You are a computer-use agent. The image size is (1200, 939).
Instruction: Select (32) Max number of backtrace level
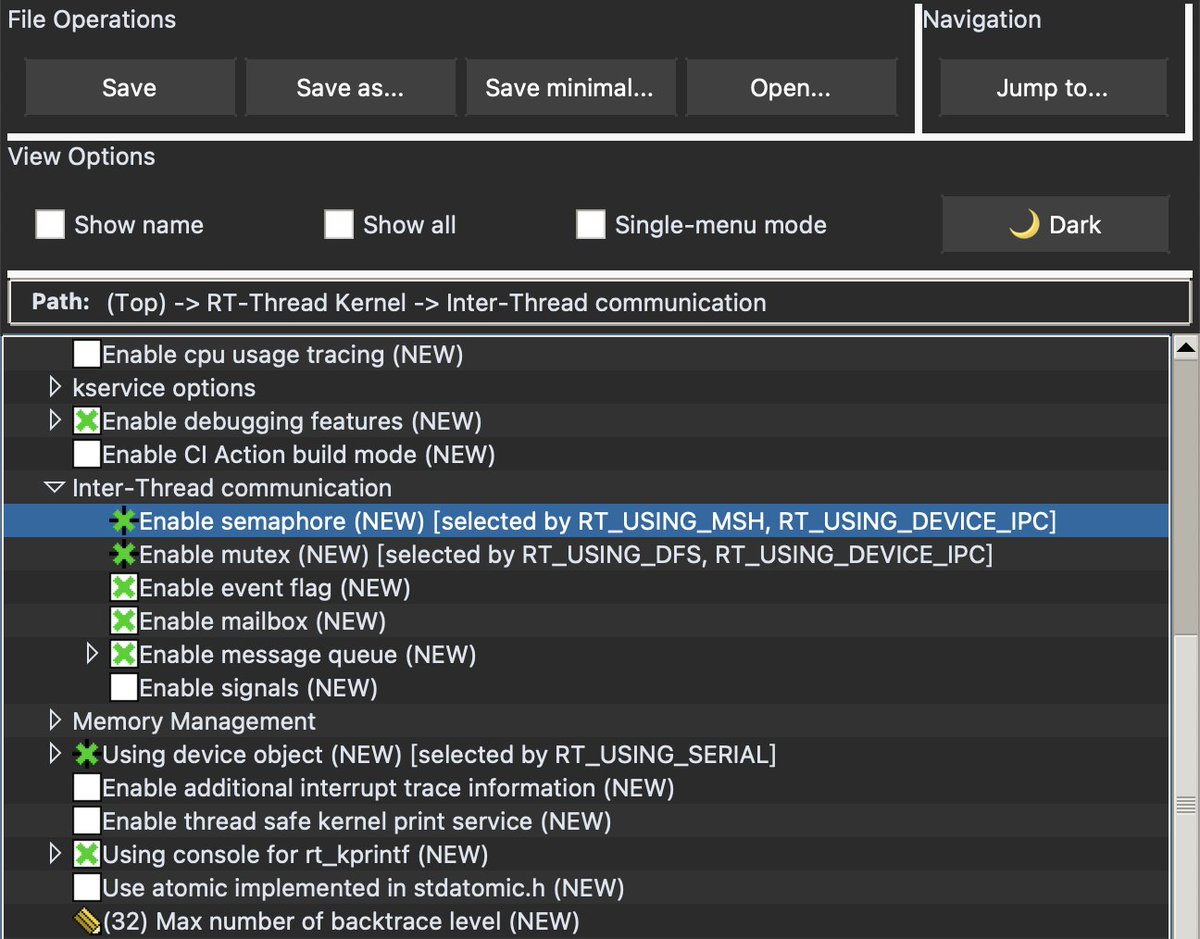[341, 921]
